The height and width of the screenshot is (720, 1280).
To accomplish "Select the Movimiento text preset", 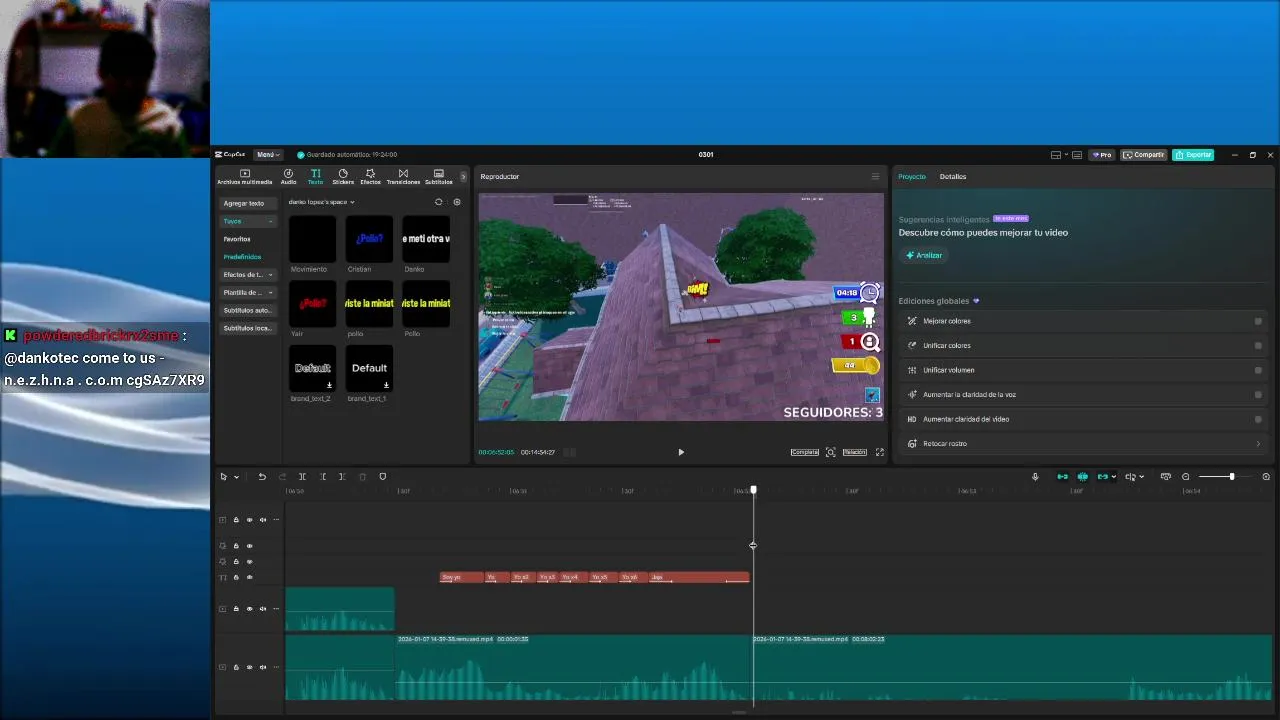I will click(x=312, y=238).
